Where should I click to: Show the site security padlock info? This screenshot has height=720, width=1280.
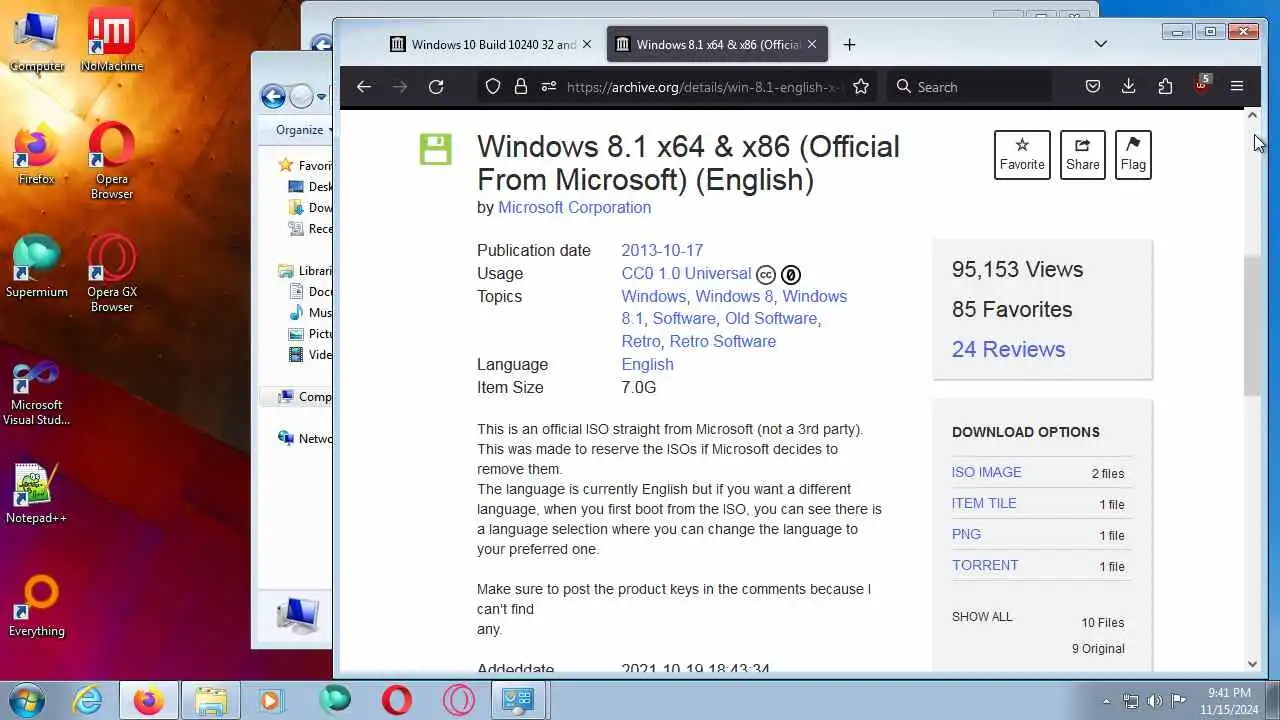[x=520, y=87]
